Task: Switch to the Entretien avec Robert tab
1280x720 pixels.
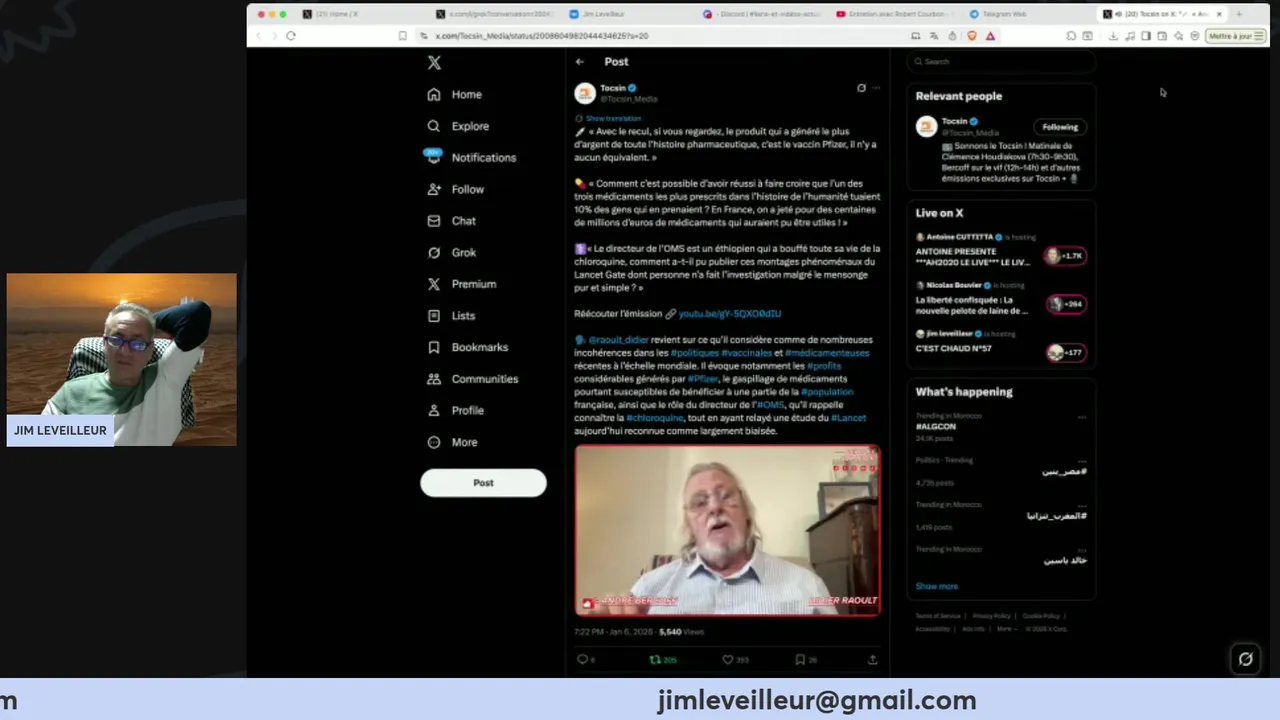Action: coord(894,14)
